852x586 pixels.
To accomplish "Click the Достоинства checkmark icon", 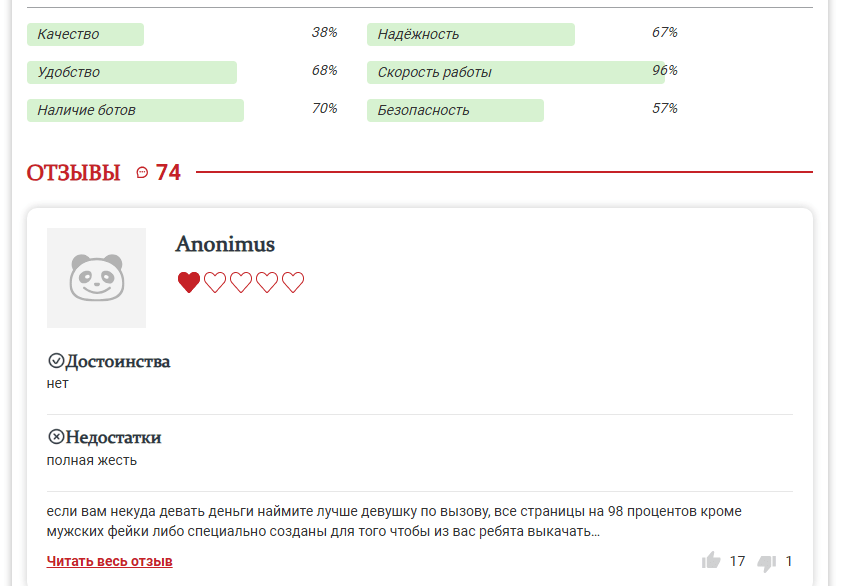I will pyautogui.click(x=56, y=361).
